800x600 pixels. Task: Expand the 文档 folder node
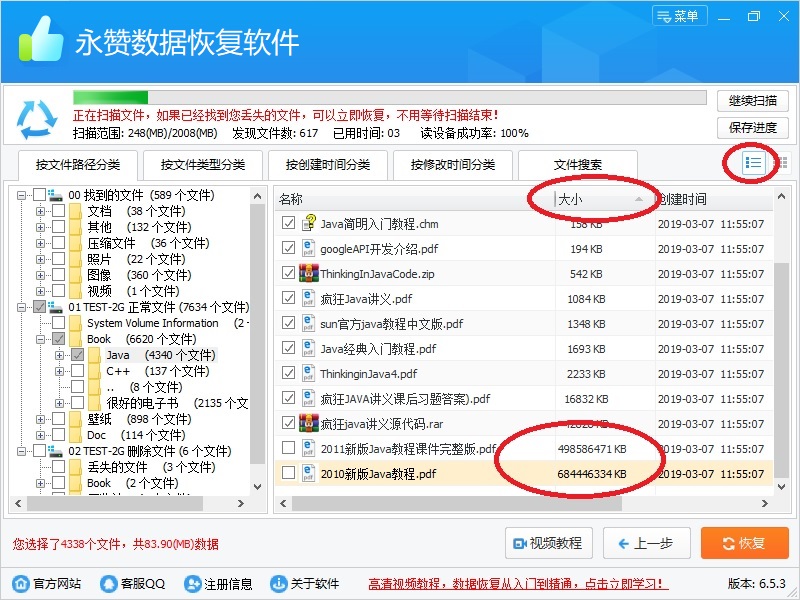pyautogui.click(x=40, y=211)
